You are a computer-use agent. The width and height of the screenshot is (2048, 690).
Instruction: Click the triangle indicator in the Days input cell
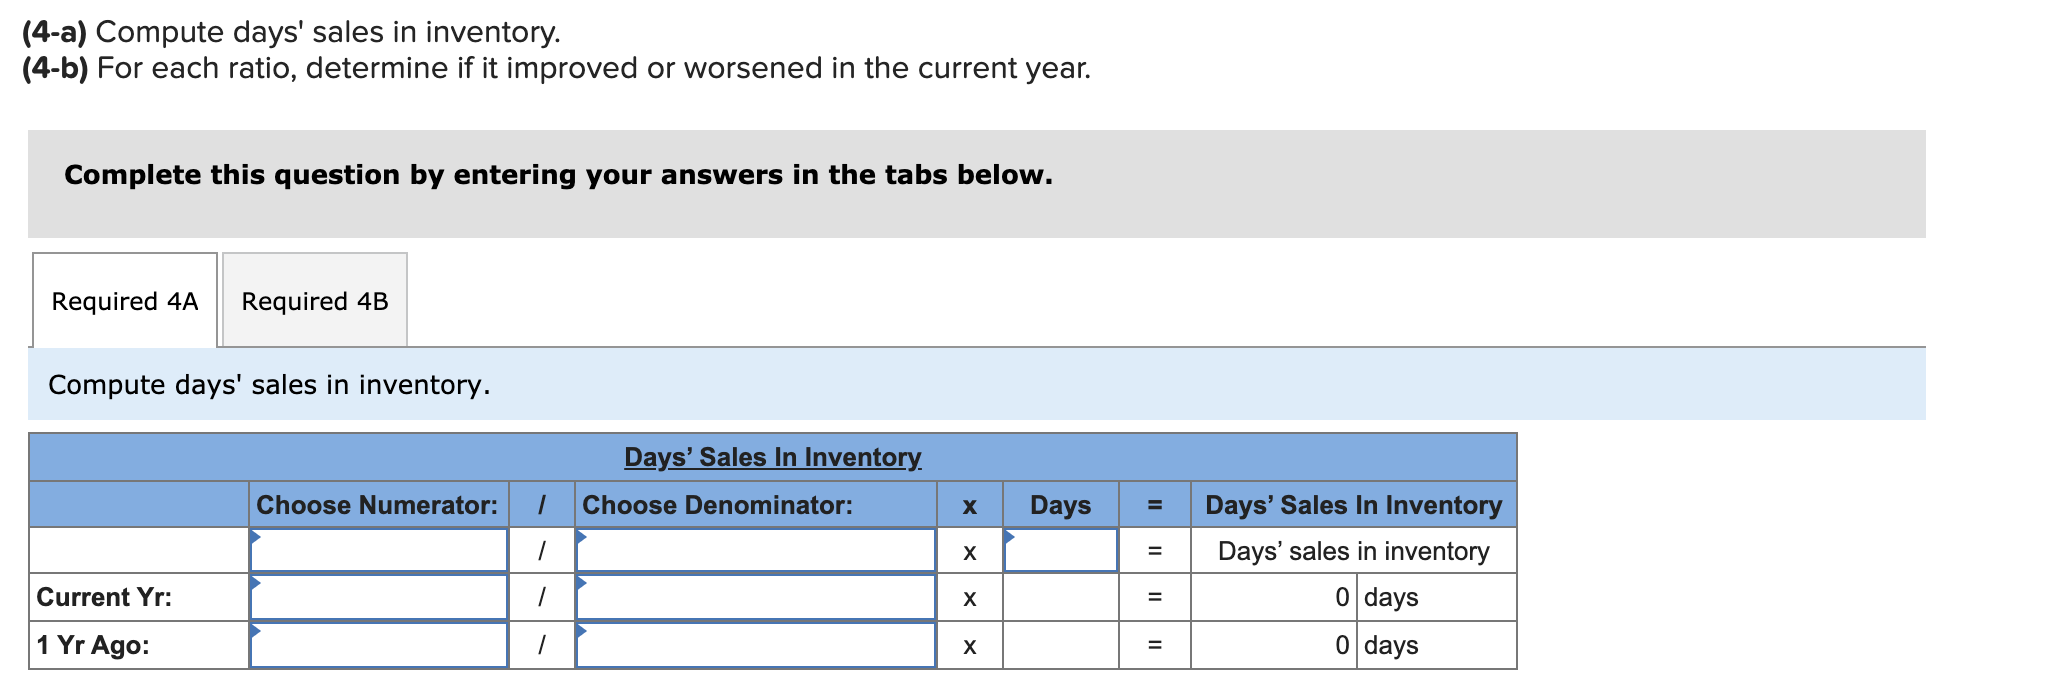pos(1010,538)
